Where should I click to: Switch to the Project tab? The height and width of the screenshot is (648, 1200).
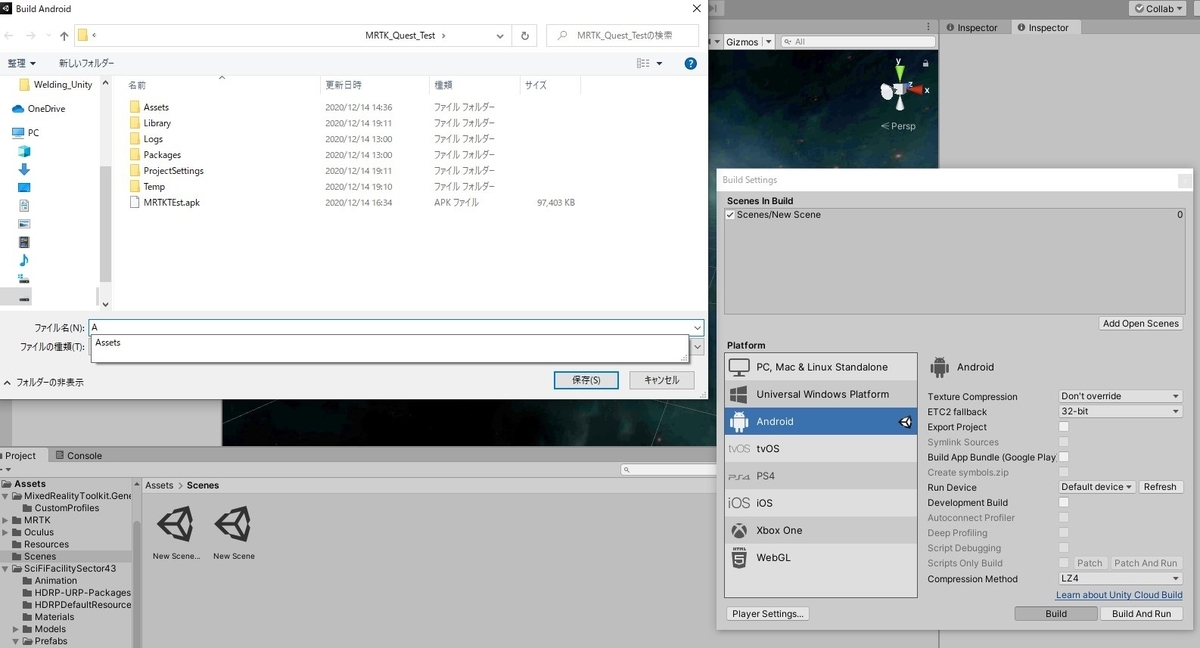coord(20,455)
